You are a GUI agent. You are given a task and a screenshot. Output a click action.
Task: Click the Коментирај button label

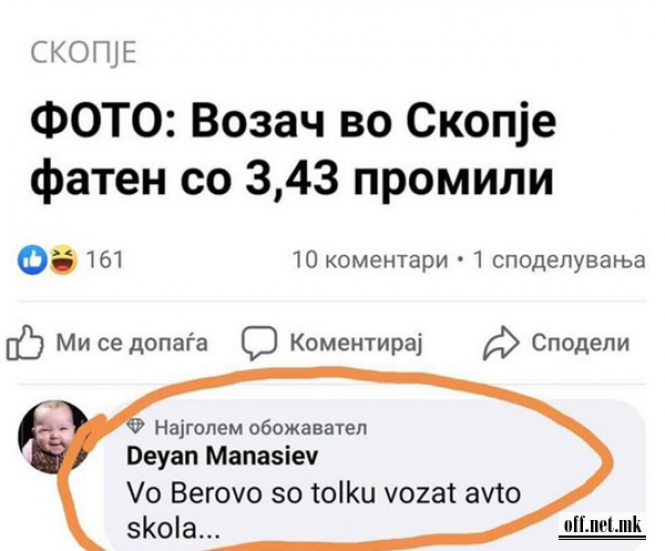pos(356,343)
